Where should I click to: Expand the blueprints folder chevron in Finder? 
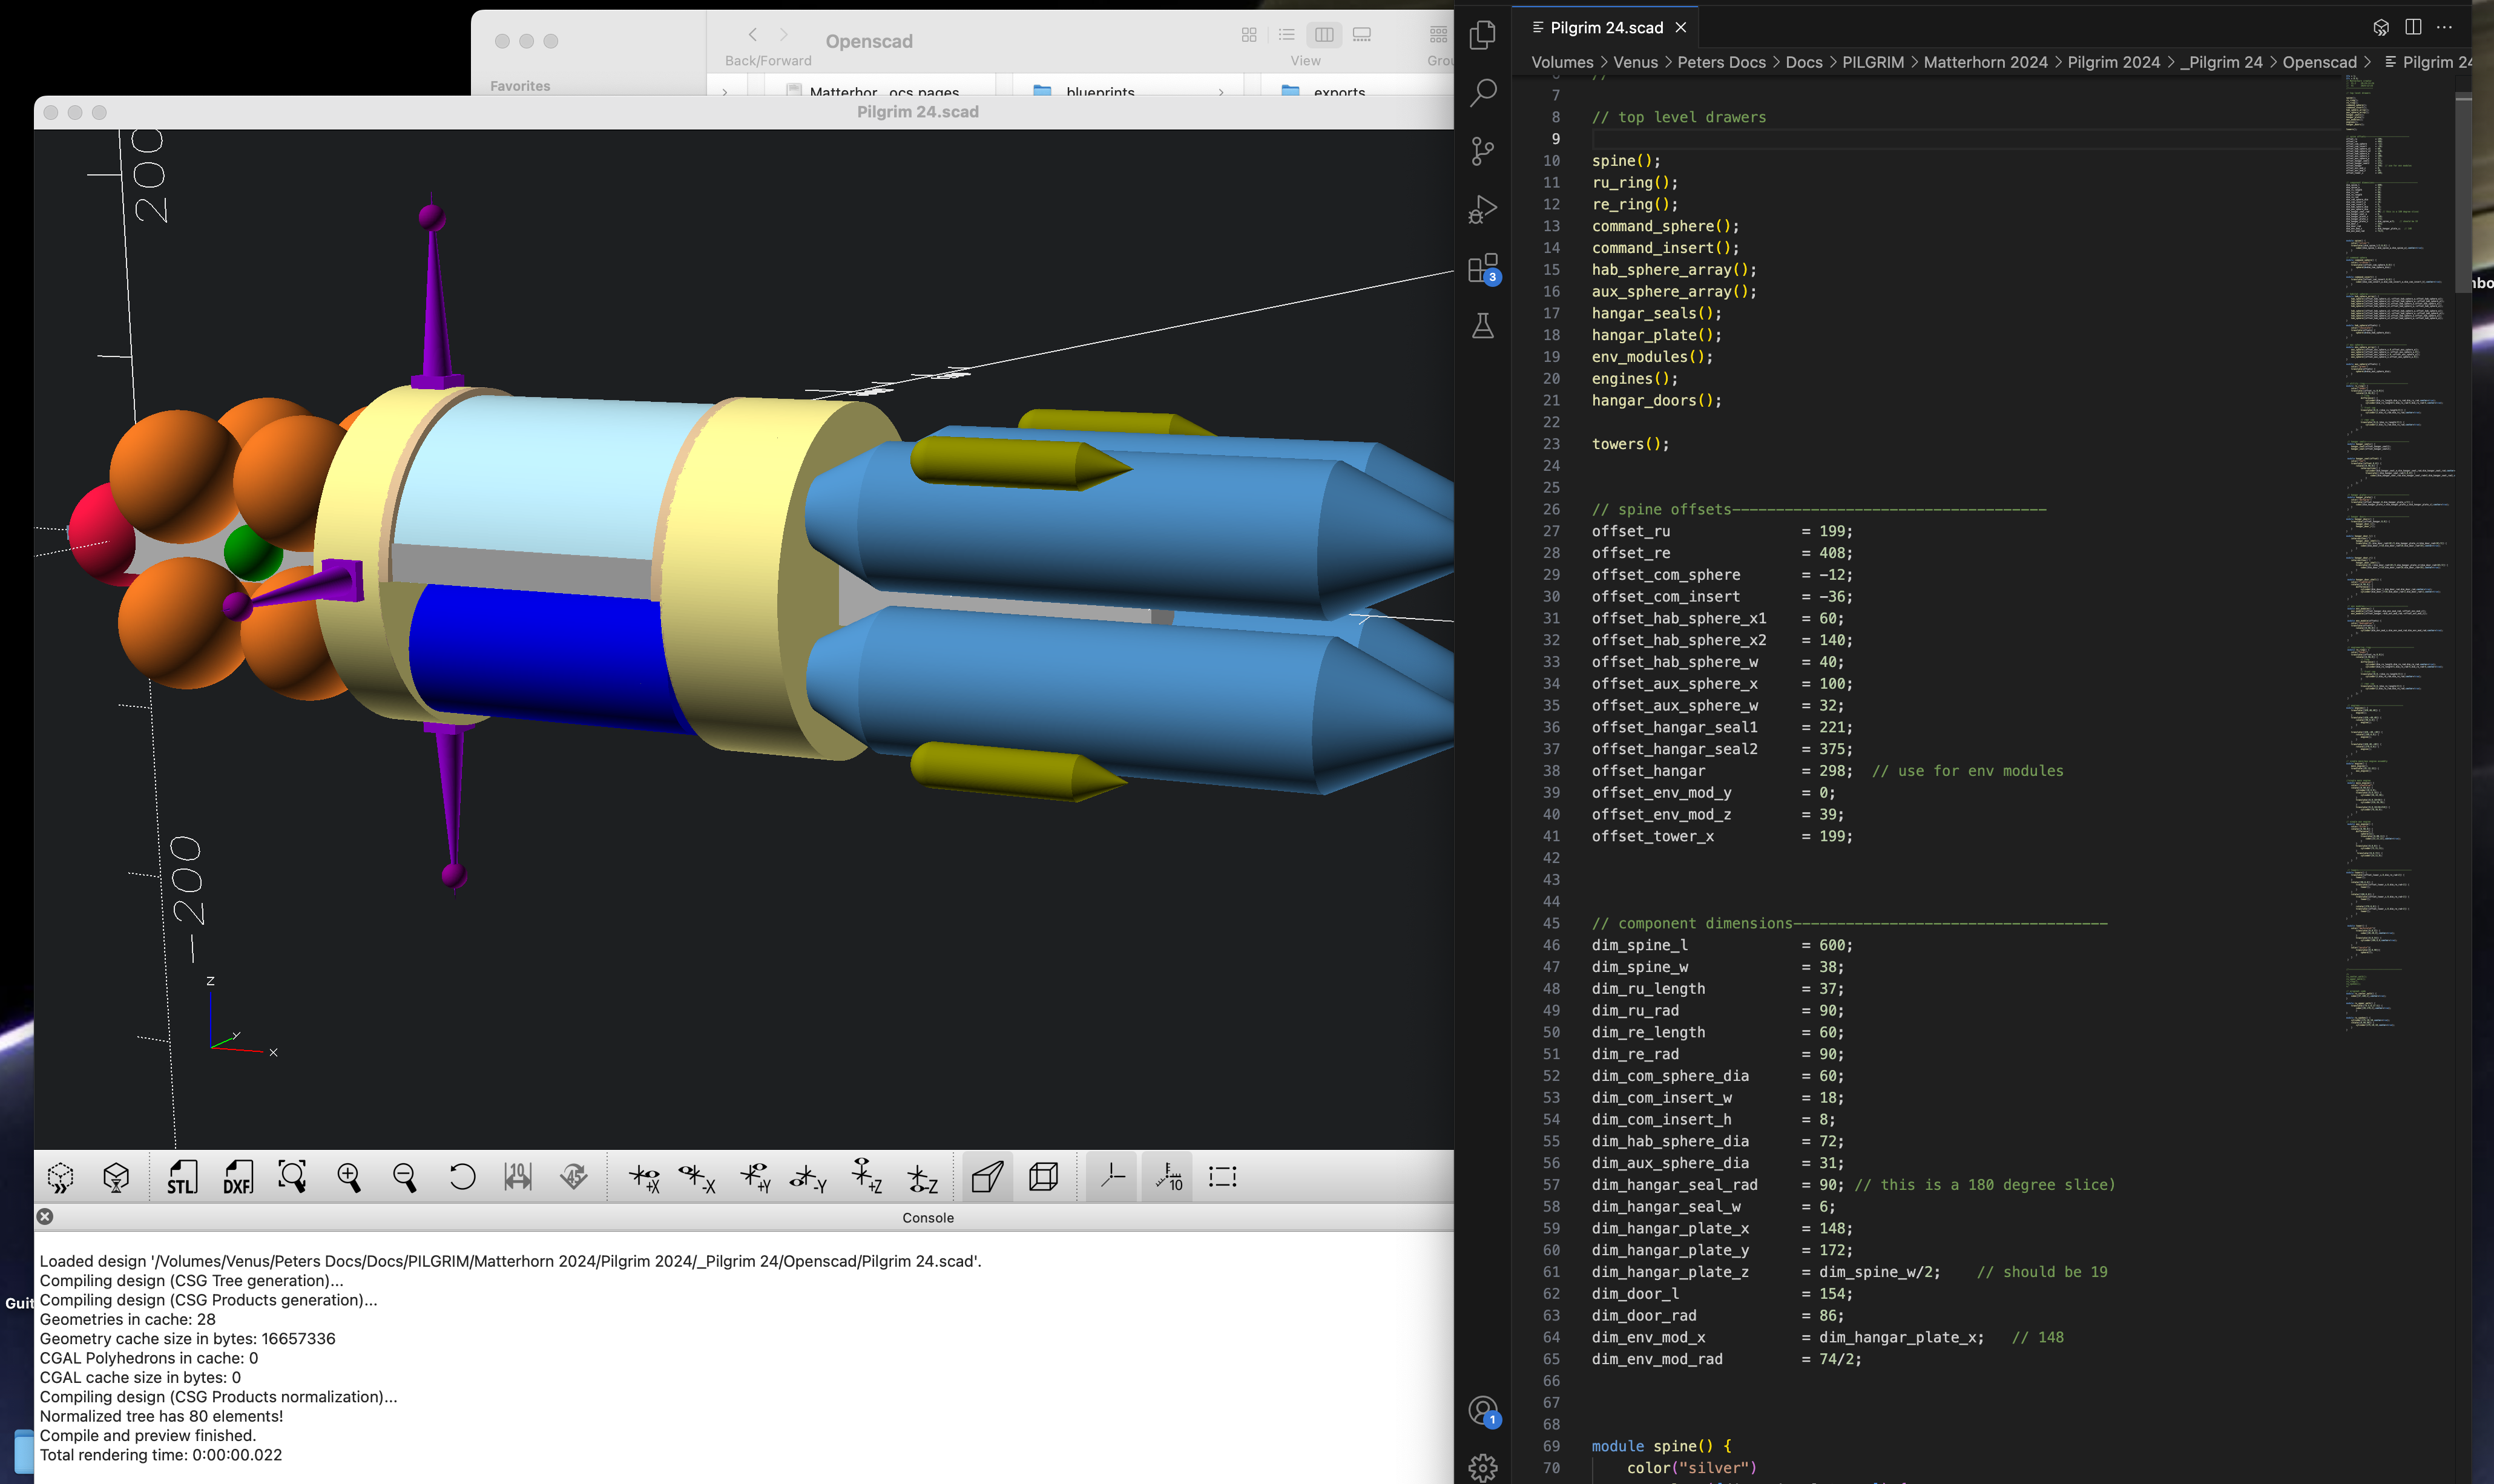pos(1221,92)
